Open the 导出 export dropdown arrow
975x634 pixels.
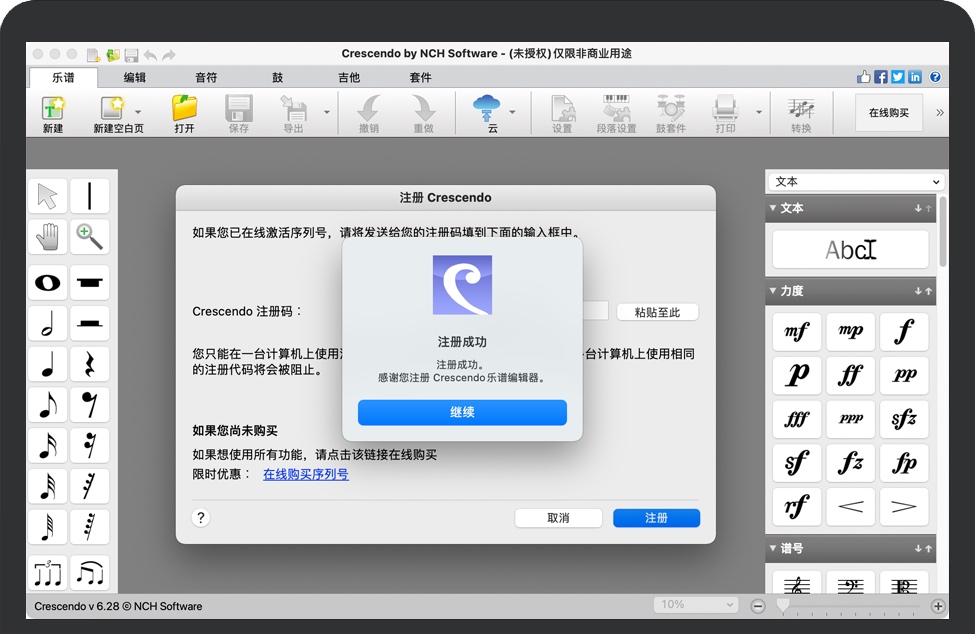(328, 112)
